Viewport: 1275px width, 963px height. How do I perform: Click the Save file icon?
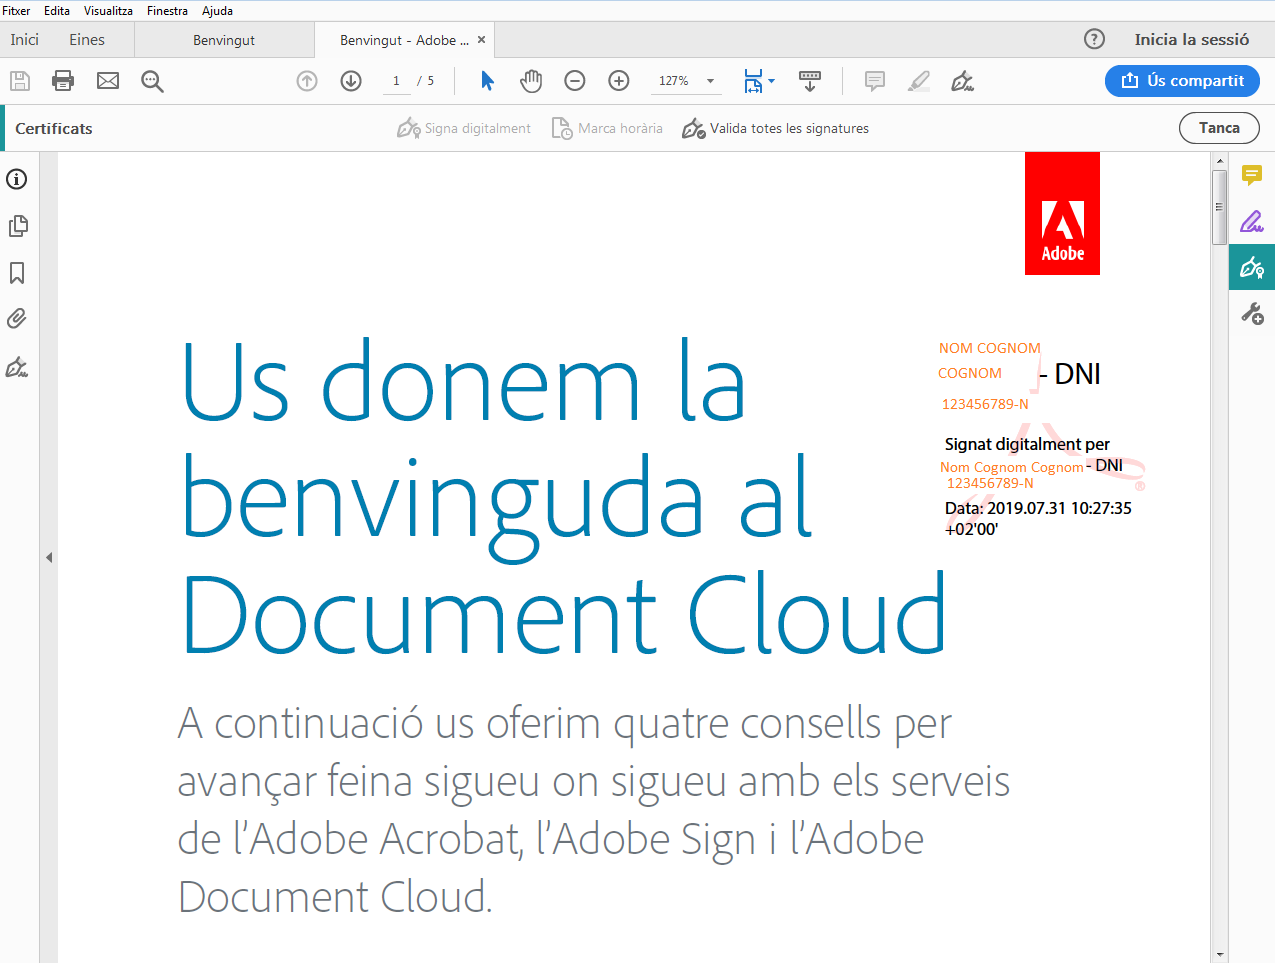20,81
